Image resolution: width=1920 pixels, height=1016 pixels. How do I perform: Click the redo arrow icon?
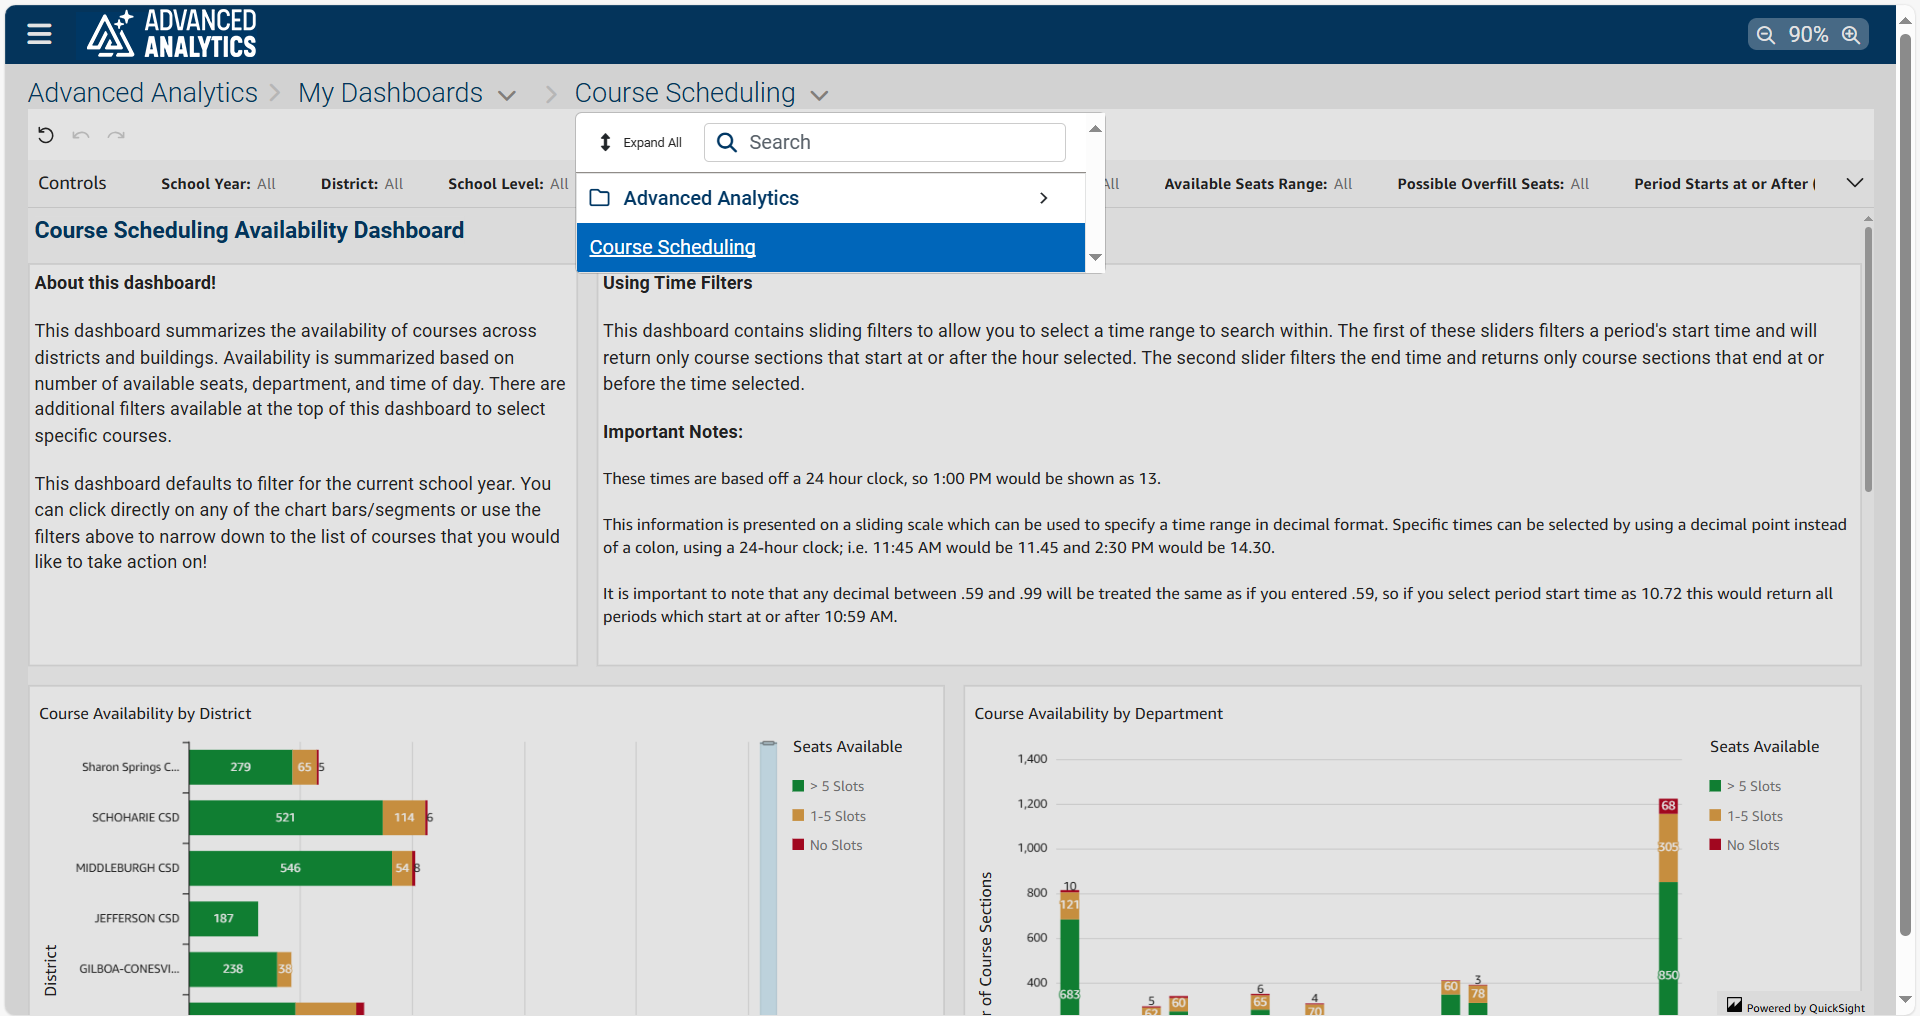tap(116, 135)
